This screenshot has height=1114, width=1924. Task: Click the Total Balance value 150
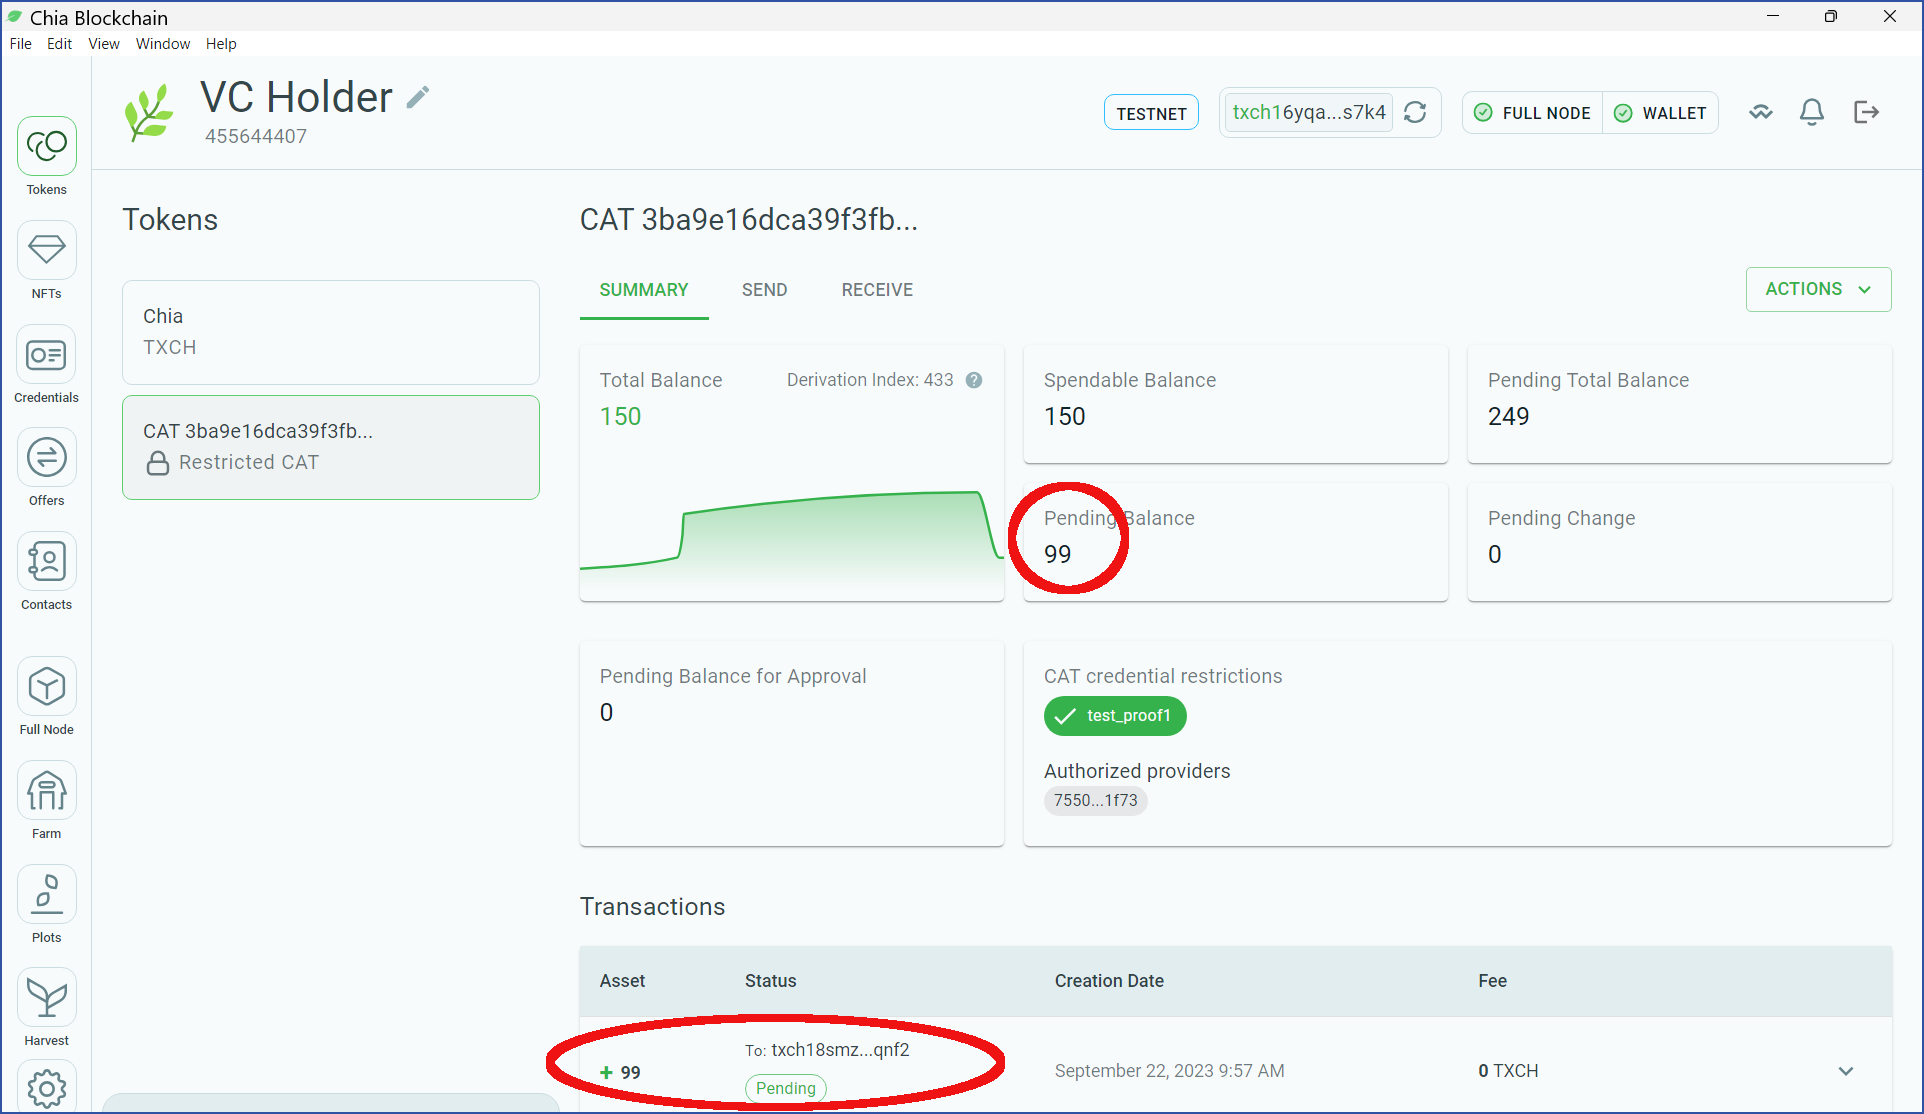[x=621, y=417]
